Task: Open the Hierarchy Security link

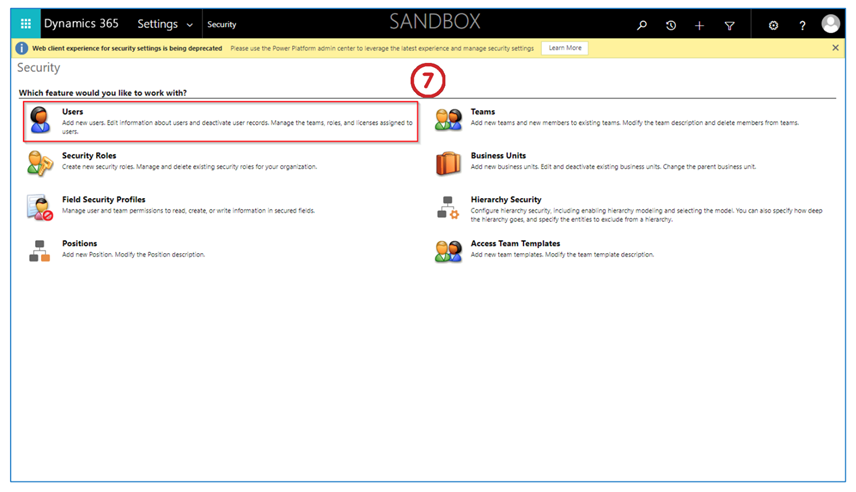Action: (x=505, y=200)
